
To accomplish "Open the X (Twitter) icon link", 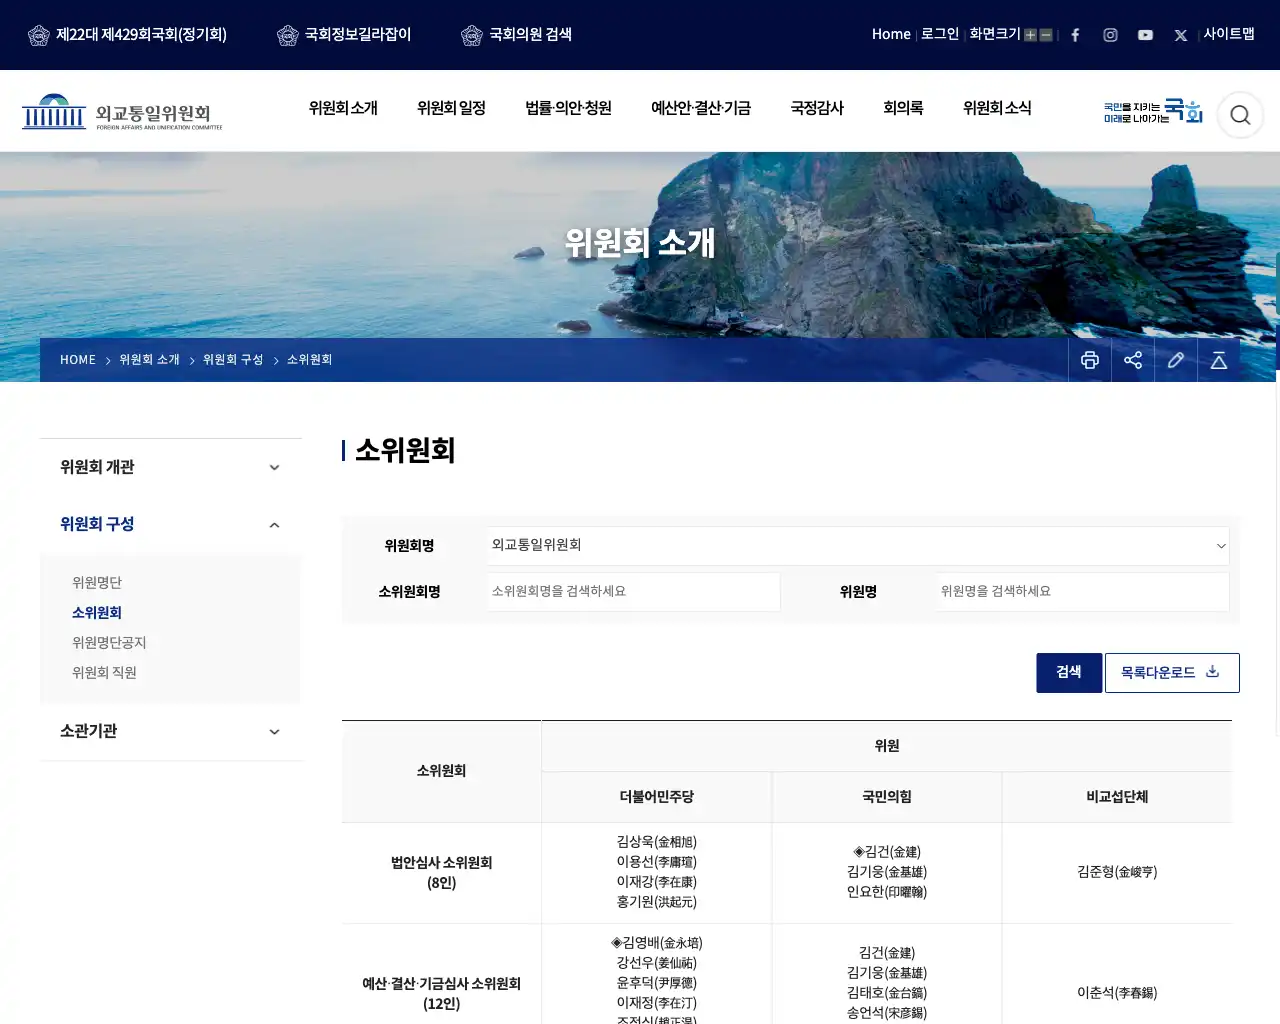I will 1181,35.
